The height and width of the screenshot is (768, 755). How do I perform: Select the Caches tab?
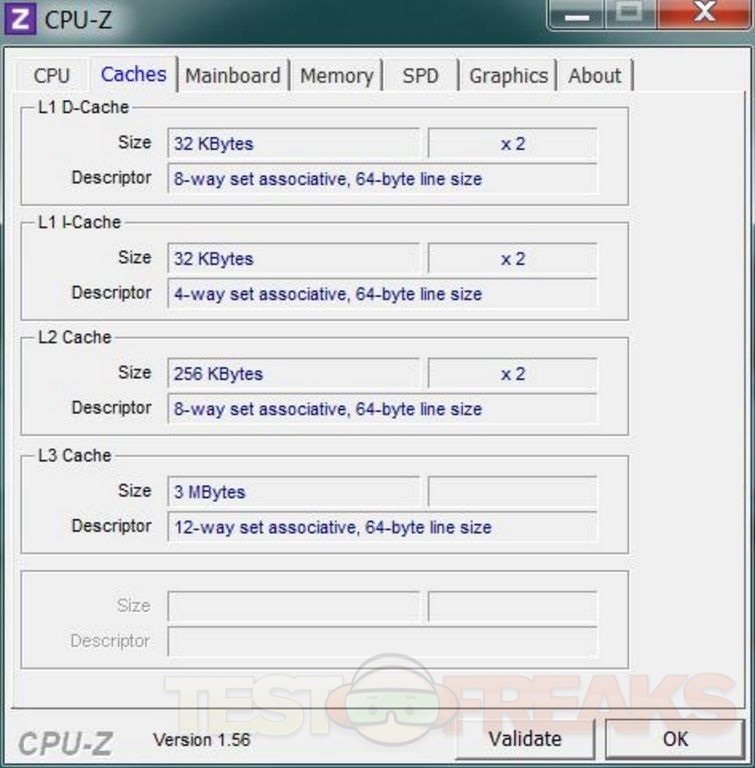click(x=133, y=75)
